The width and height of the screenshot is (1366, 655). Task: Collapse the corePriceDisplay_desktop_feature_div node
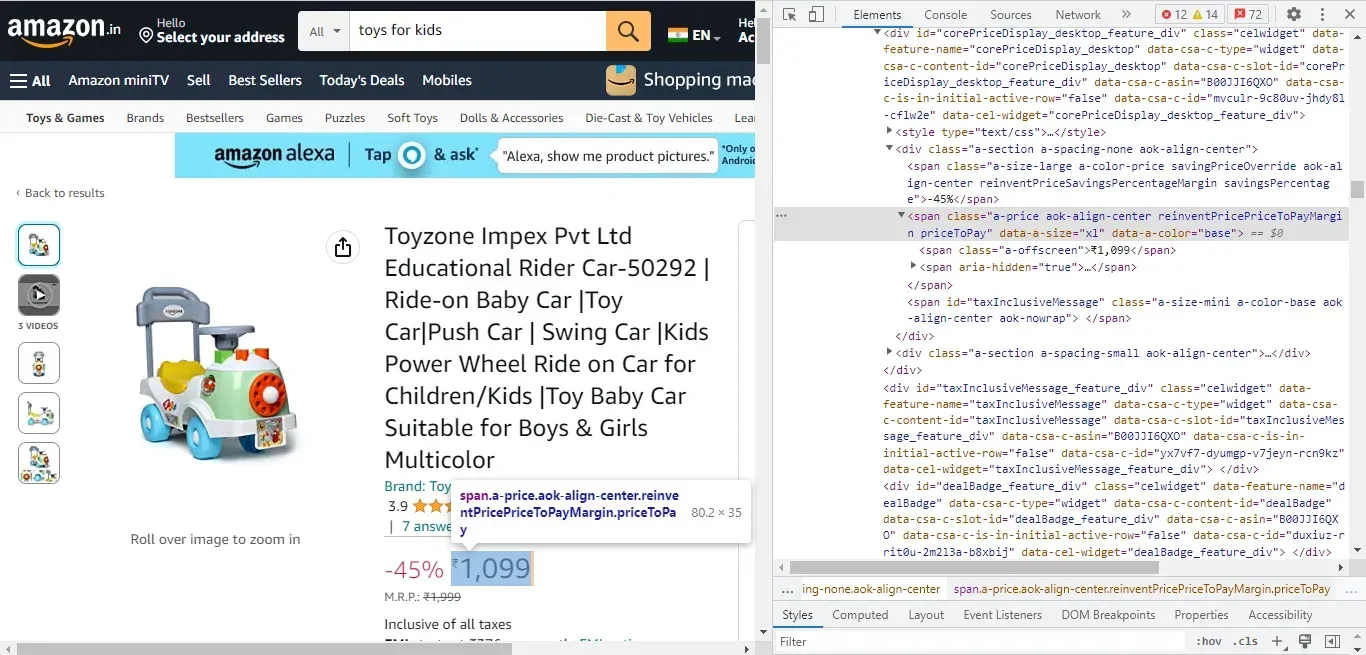pos(878,33)
